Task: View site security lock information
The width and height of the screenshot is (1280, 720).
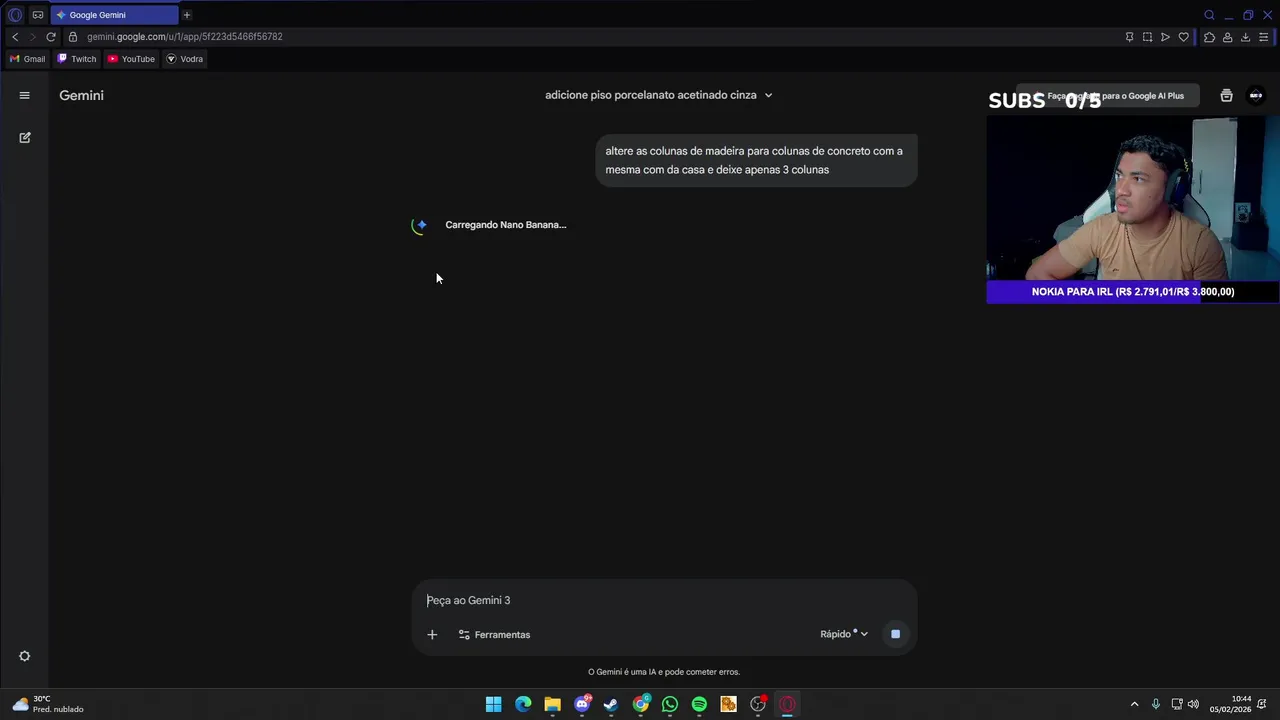Action: pos(73,37)
